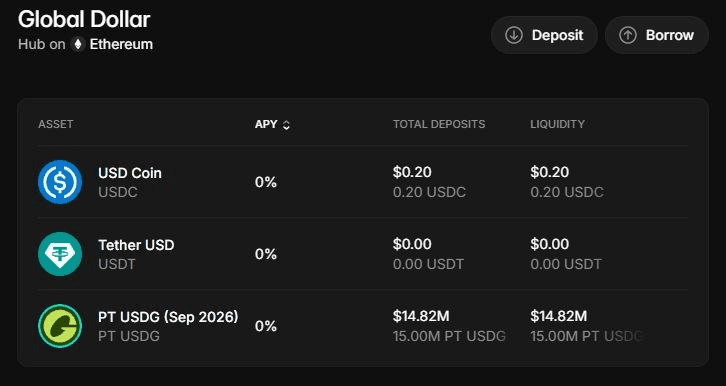This screenshot has width=726, height=386.
Task: Click the down-arrow circle in Deposit
Action: pos(514,35)
